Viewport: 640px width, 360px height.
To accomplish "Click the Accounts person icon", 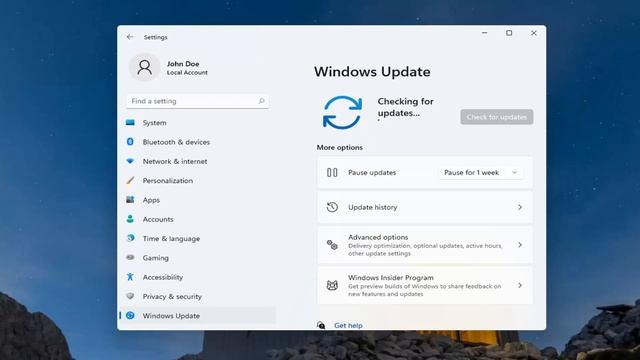I will tap(130, 219).
